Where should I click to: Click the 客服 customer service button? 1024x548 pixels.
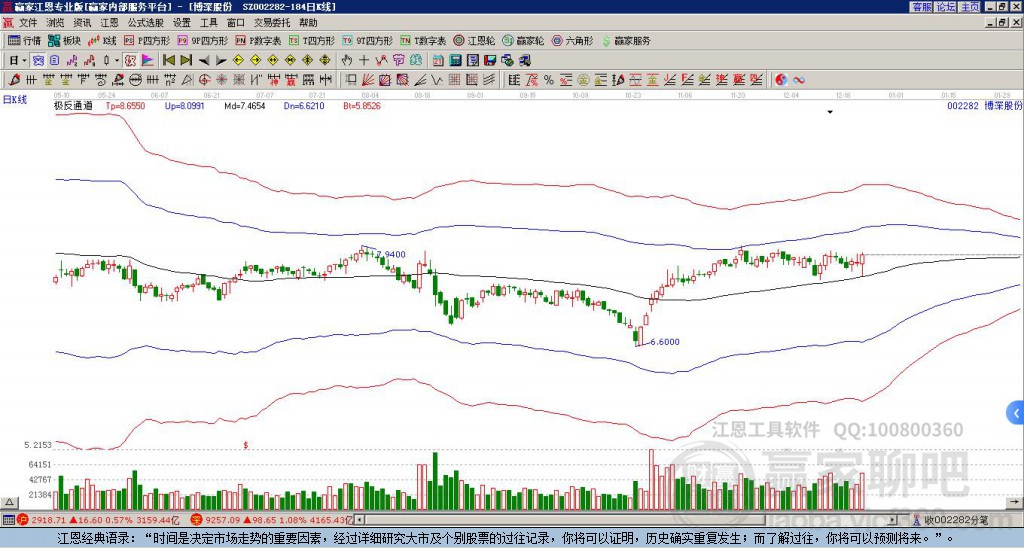tap(921, 7)
